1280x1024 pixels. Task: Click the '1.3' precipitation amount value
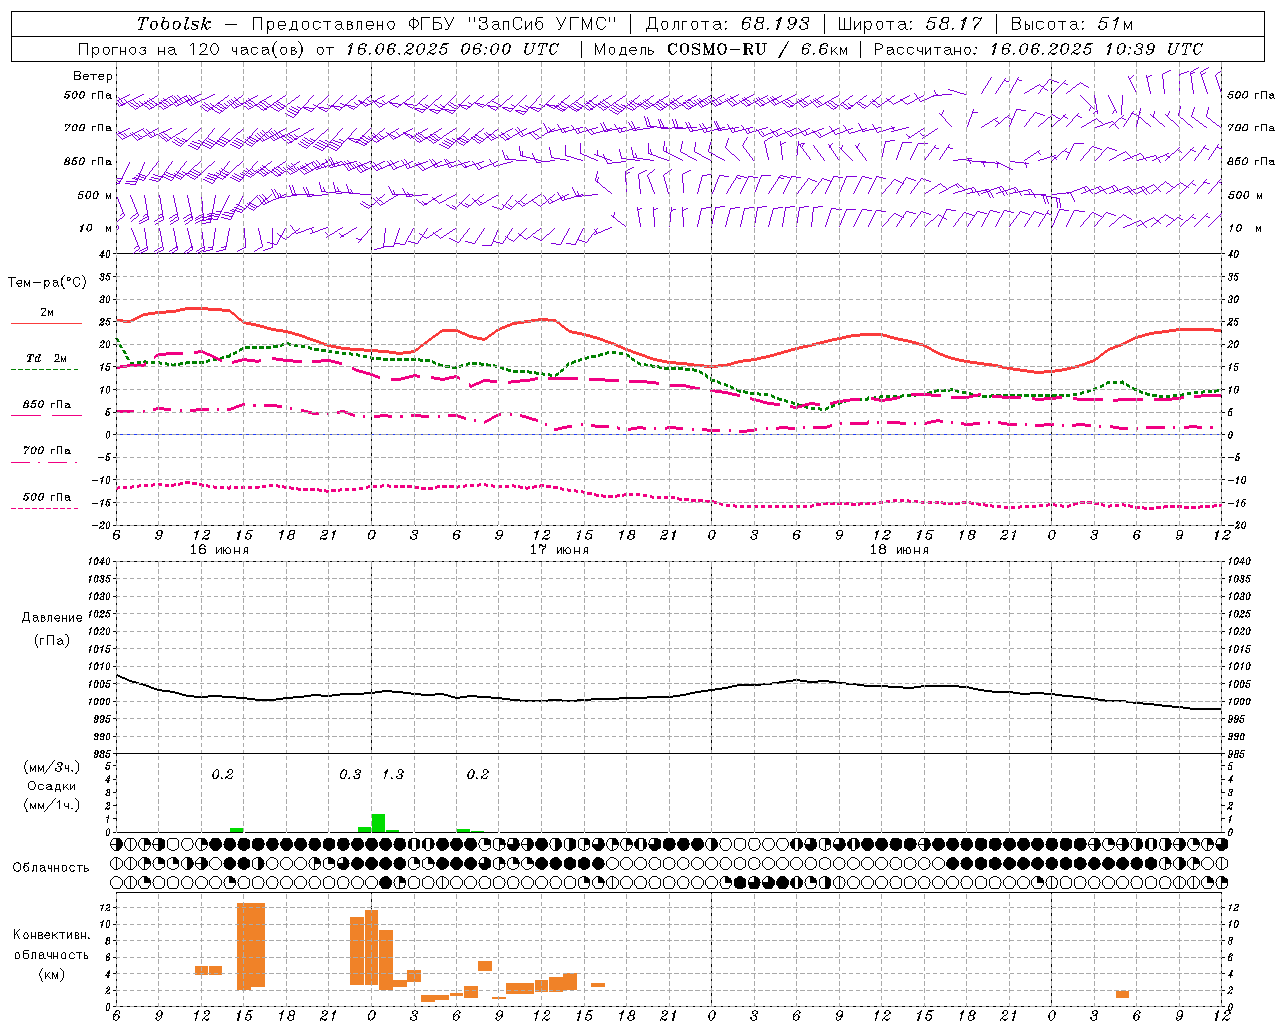pos(393,775)
